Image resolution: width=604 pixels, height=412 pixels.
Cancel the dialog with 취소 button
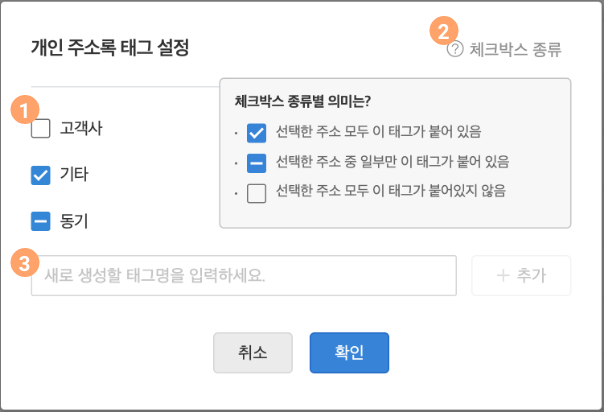[x=253, y=353]
